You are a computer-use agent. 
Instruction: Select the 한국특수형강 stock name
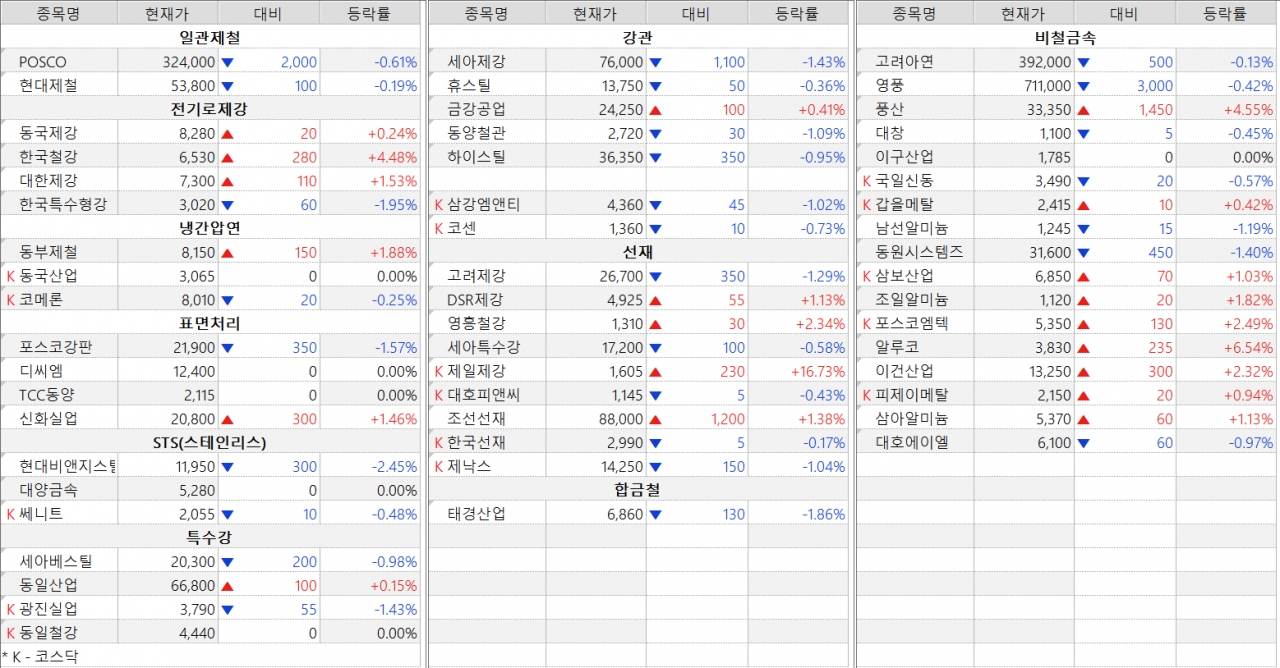63,205
